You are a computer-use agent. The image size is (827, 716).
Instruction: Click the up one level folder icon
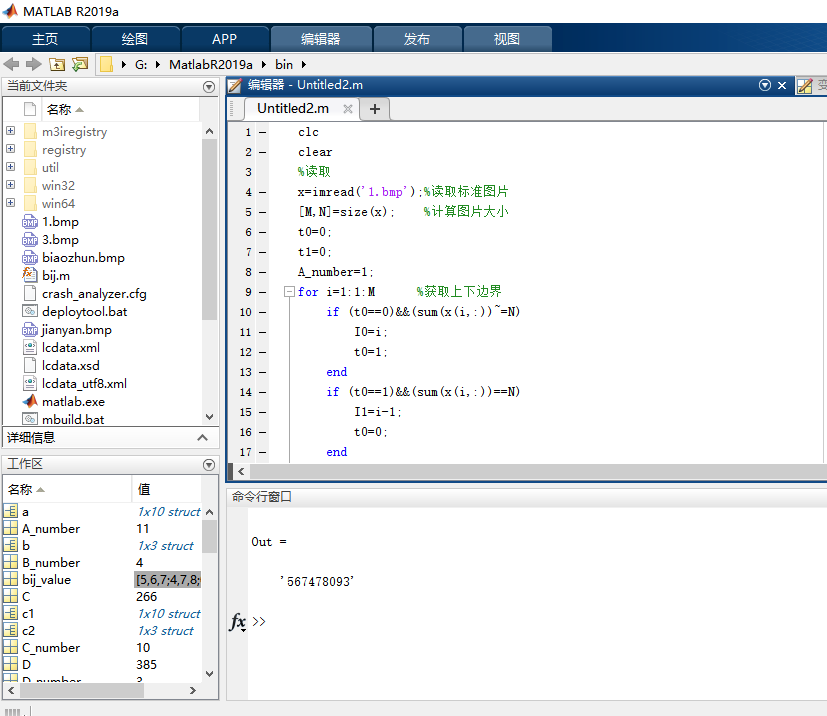pos(57,64)
